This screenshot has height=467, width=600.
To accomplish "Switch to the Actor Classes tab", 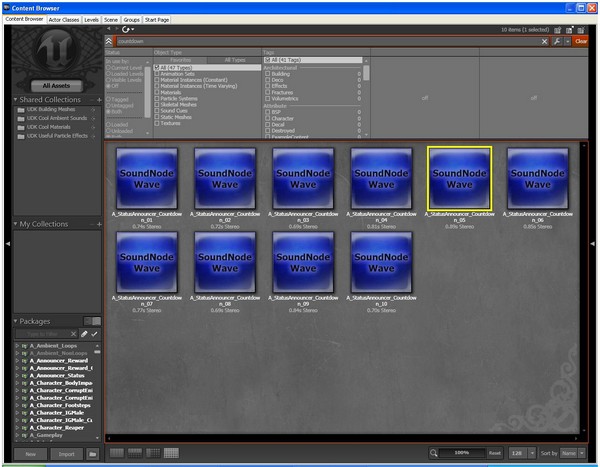I will point(64,20).
